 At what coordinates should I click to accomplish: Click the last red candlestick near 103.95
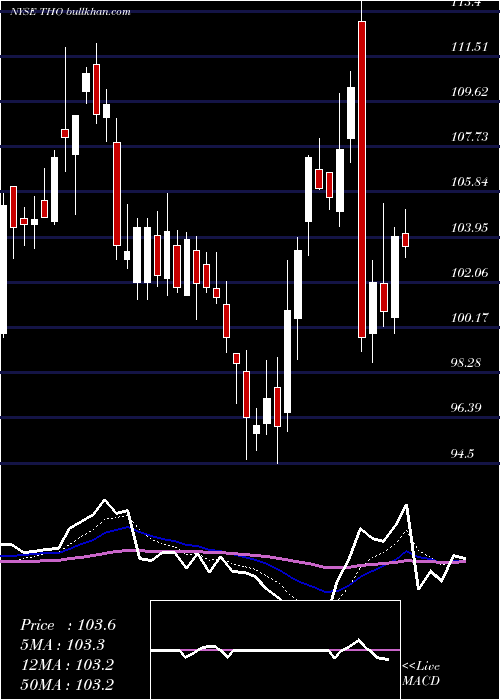coord(405,240)
